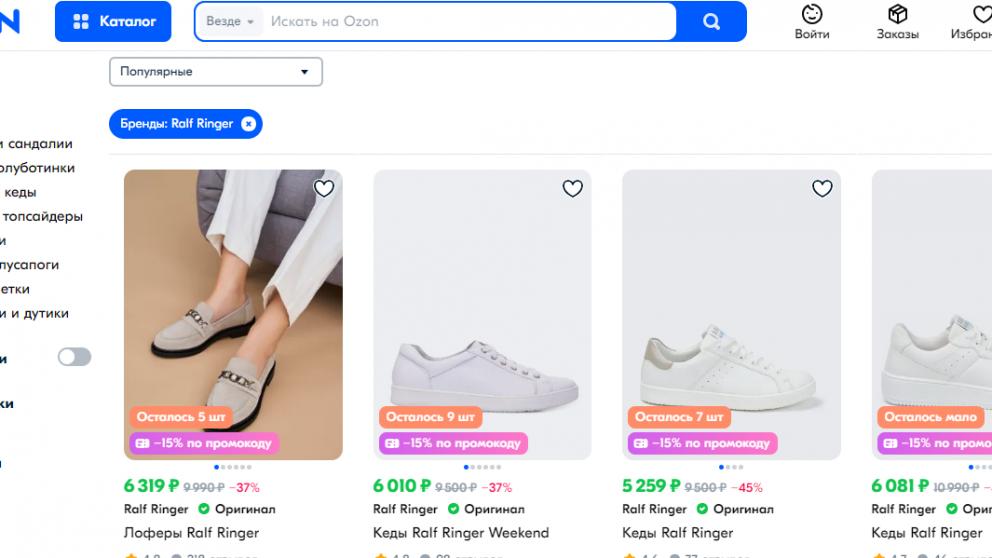The height and width of the screenshot is (558, 992).
Task: Toggle the sidebar filter switch
Action: pyautogui.click(x=74, y=357)
